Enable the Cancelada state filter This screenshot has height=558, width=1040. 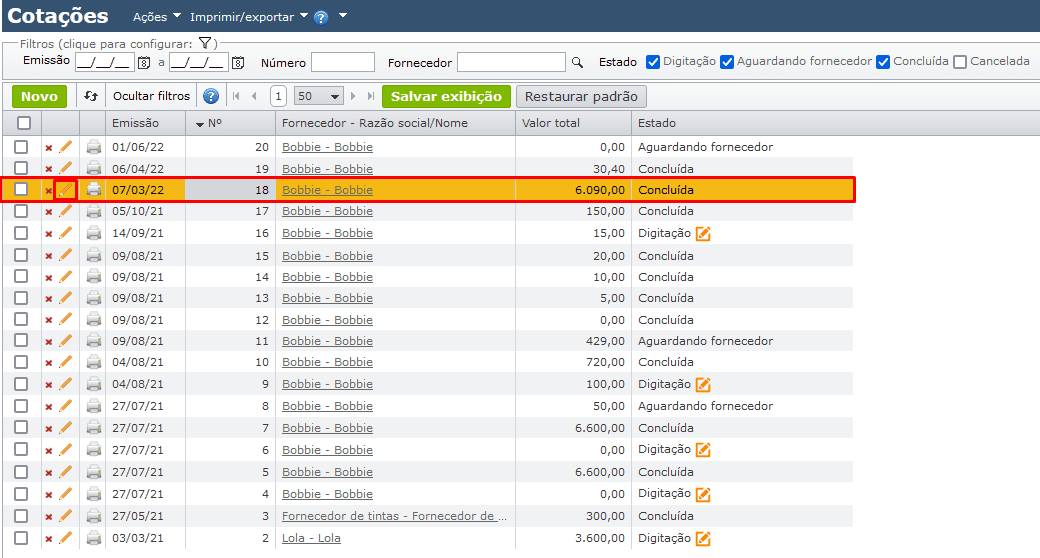click(960, 62)
